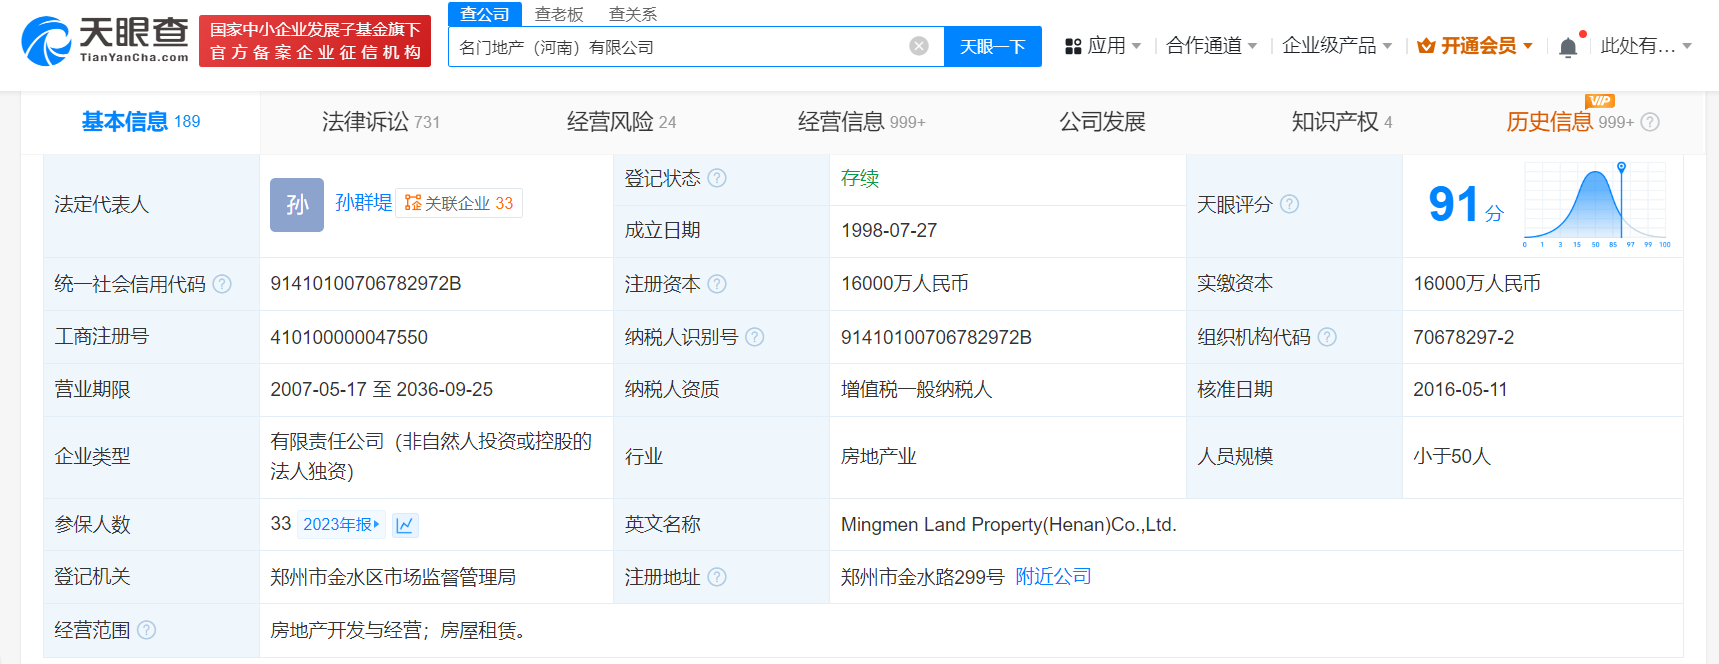Screen dimensions: 1719x664
Task: Open the 经营风险 tab
Action: (621, 122)
